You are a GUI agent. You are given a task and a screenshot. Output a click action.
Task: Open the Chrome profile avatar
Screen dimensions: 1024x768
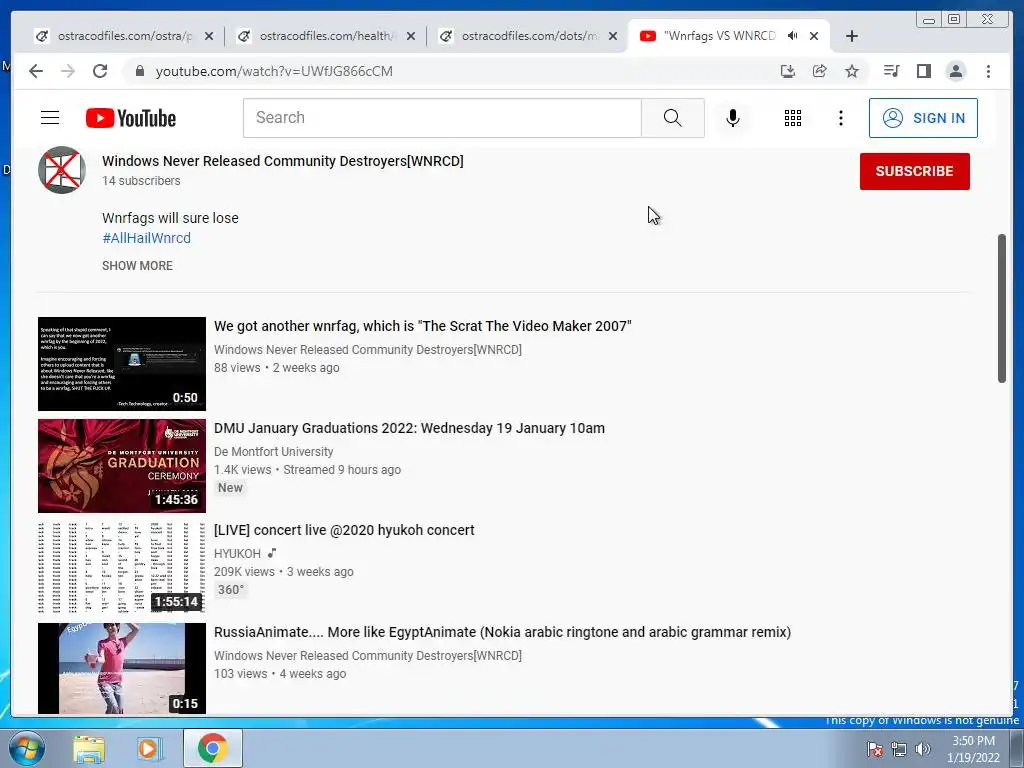click(955, 71)
